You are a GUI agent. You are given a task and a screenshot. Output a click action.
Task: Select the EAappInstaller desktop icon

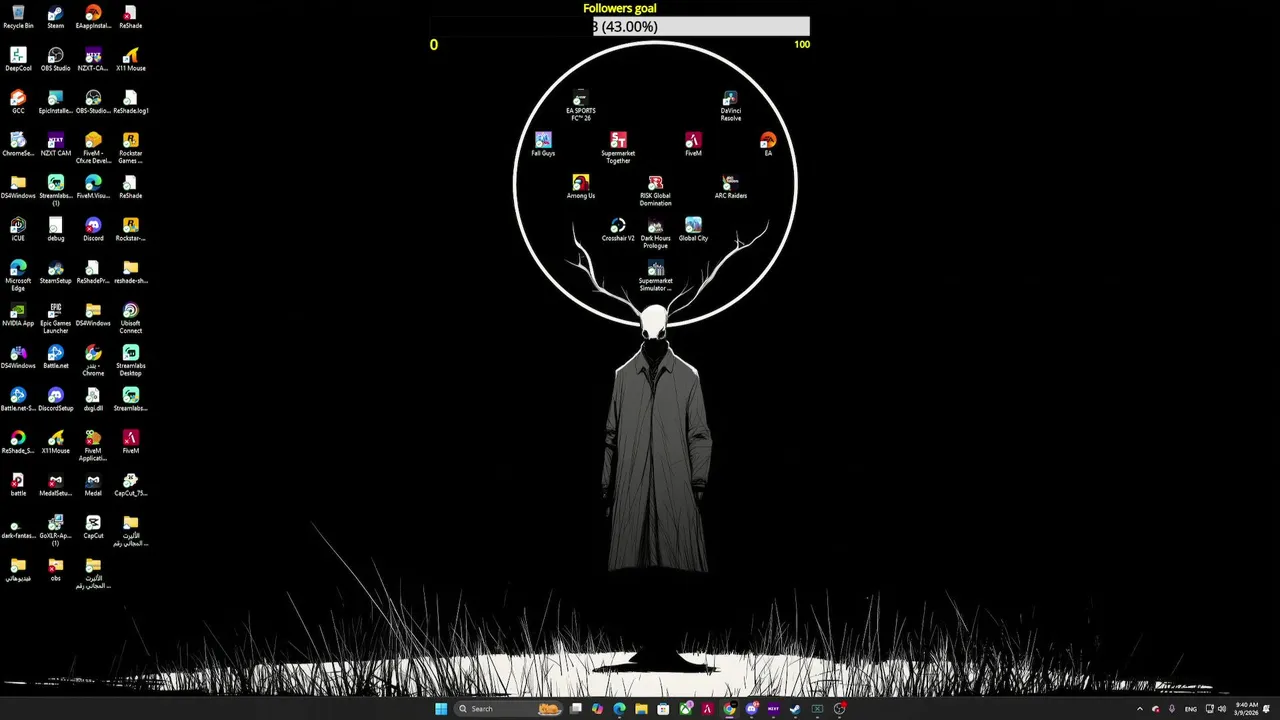[93, 17]
